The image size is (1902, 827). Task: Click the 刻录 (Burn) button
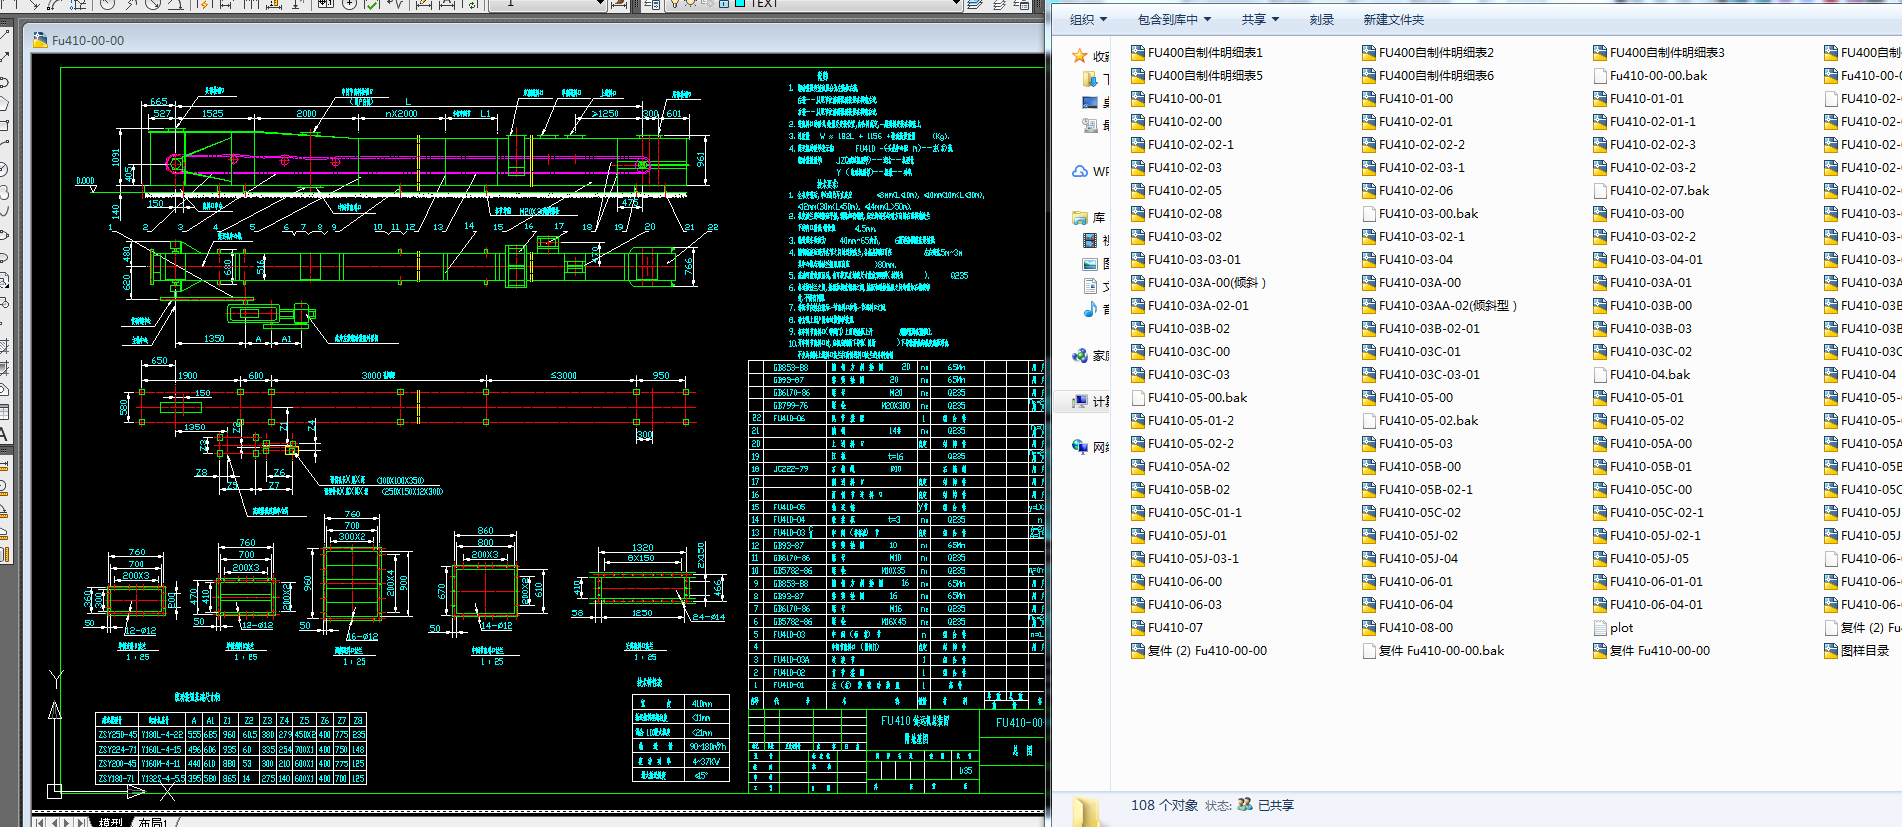1321,20
